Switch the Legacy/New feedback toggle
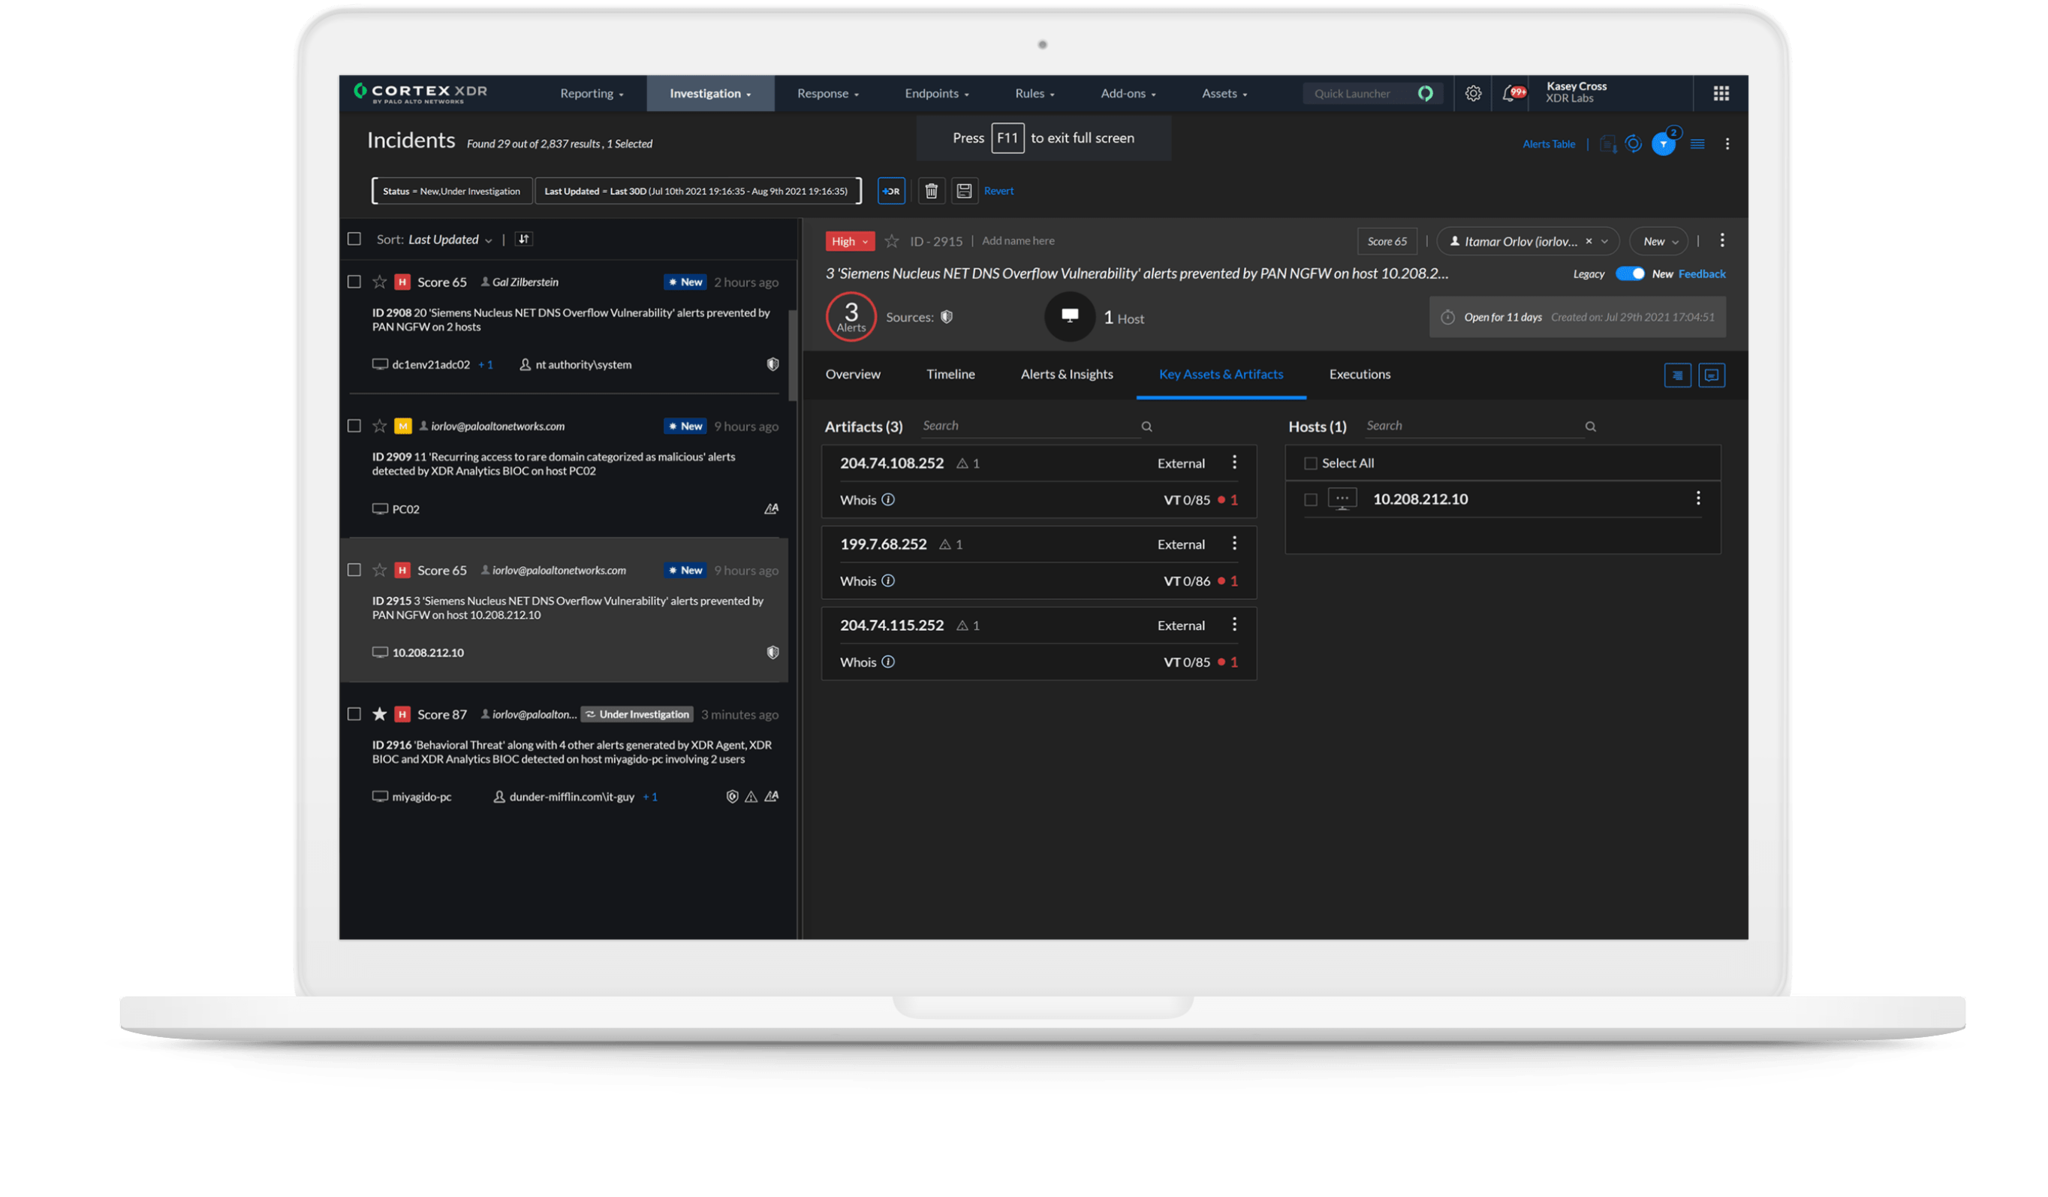The height and width of the screenshot is (1197, 2048). 1630,273
